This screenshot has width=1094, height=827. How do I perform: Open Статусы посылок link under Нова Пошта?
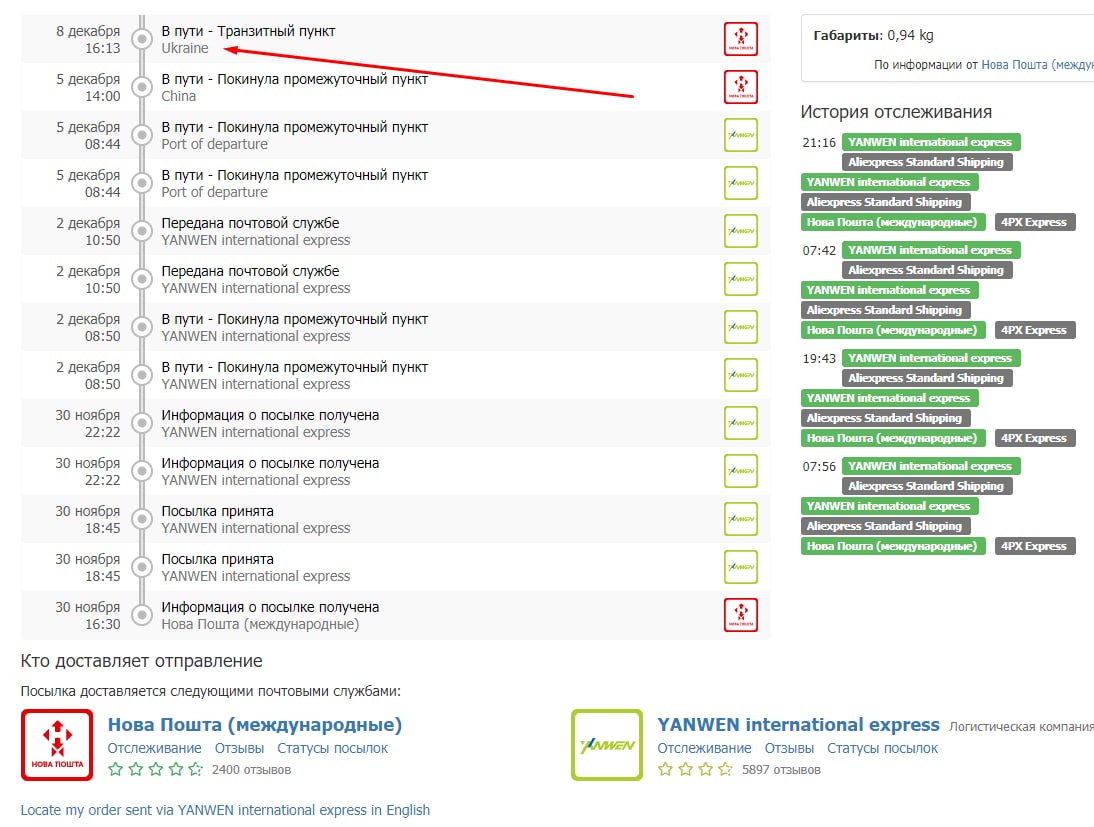pyautogui.click(x=332, y=748)
